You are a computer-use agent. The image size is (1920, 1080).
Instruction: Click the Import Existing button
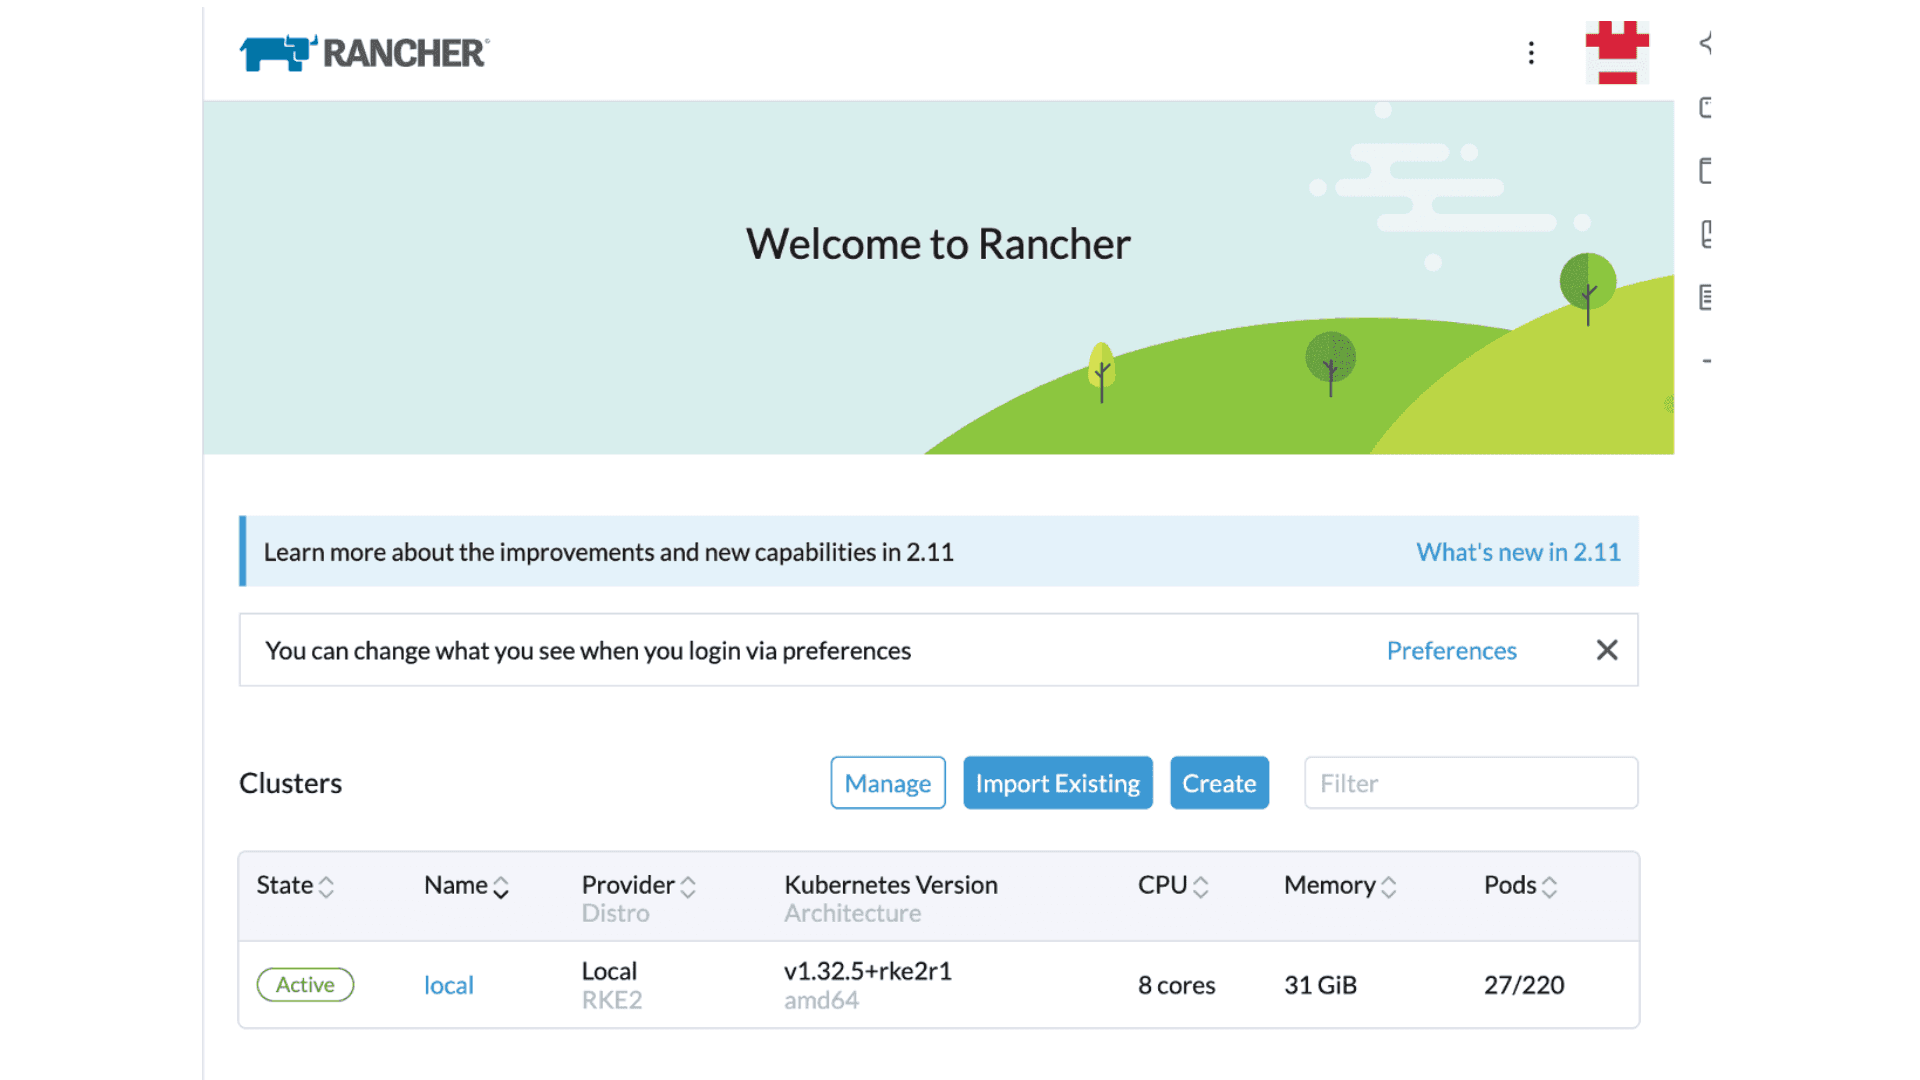click(1058, 783)
